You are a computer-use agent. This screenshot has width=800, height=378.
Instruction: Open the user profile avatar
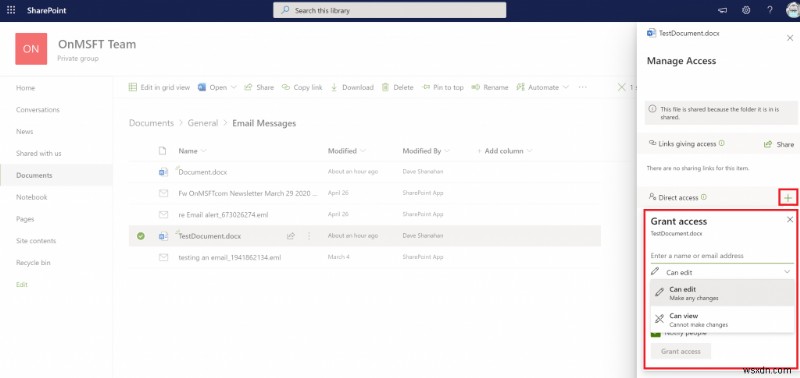(x=792, y=10)
